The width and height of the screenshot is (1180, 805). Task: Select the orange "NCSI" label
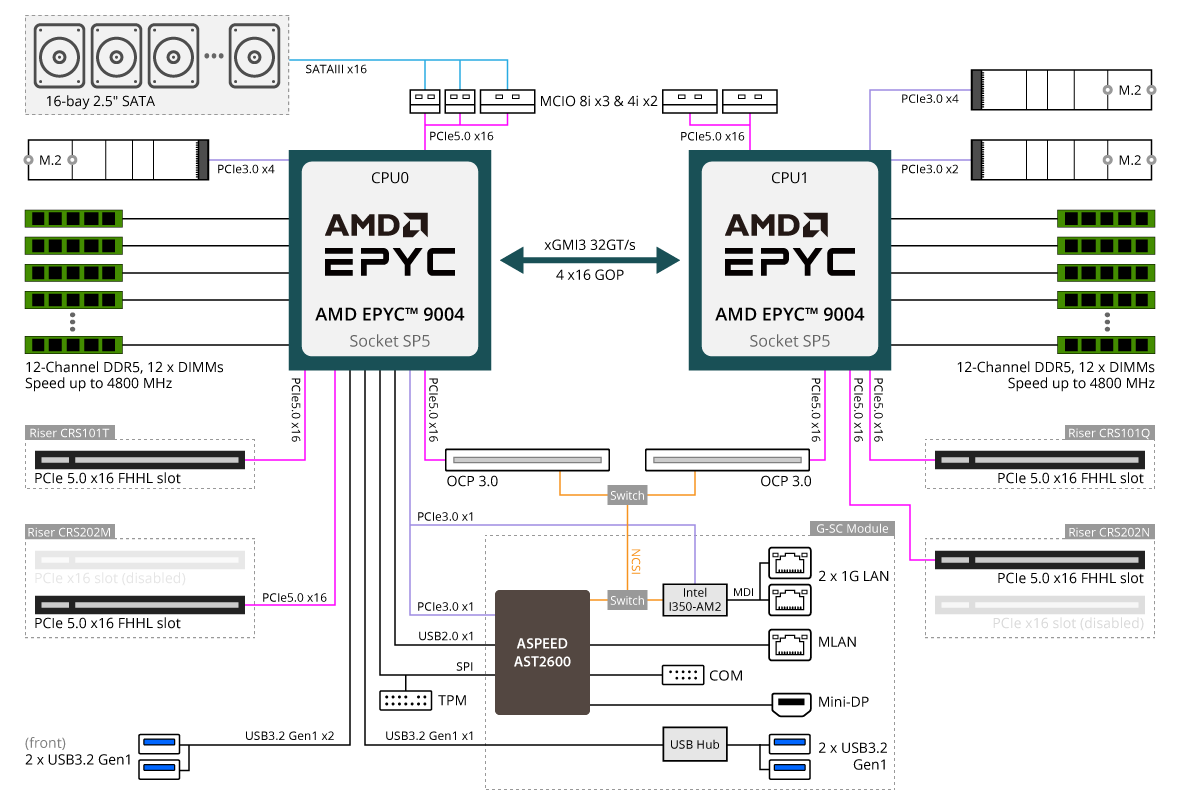[x=636, y=561]
